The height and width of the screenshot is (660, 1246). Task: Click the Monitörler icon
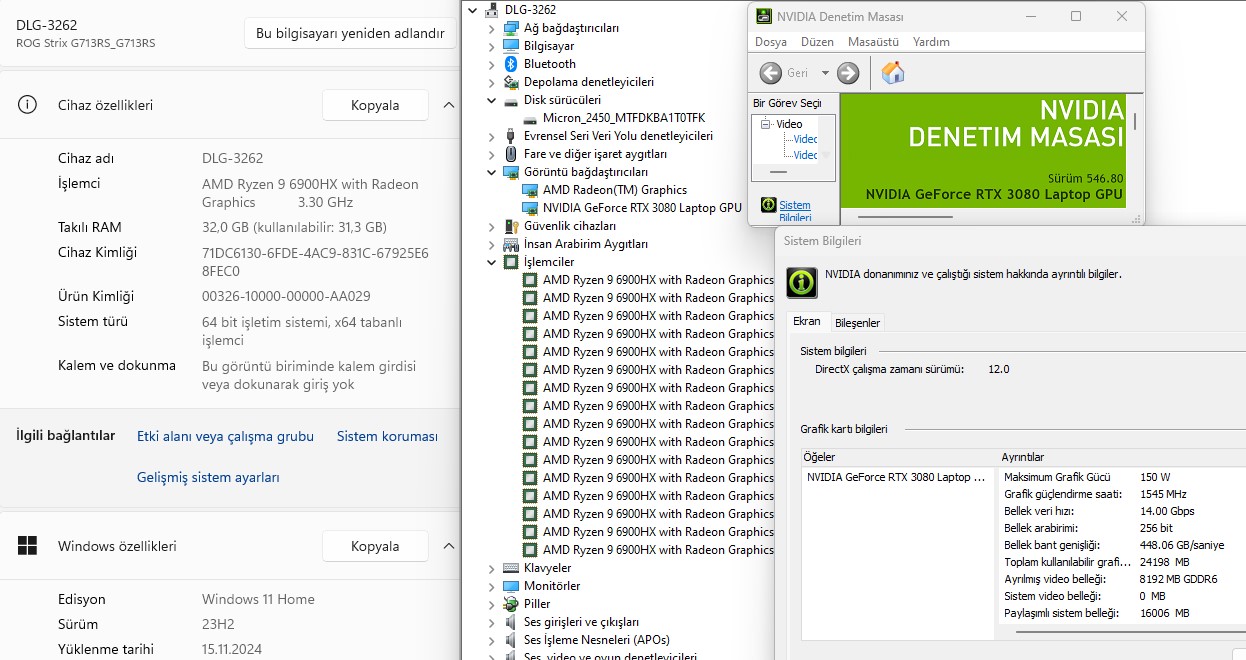coord(511,586)
